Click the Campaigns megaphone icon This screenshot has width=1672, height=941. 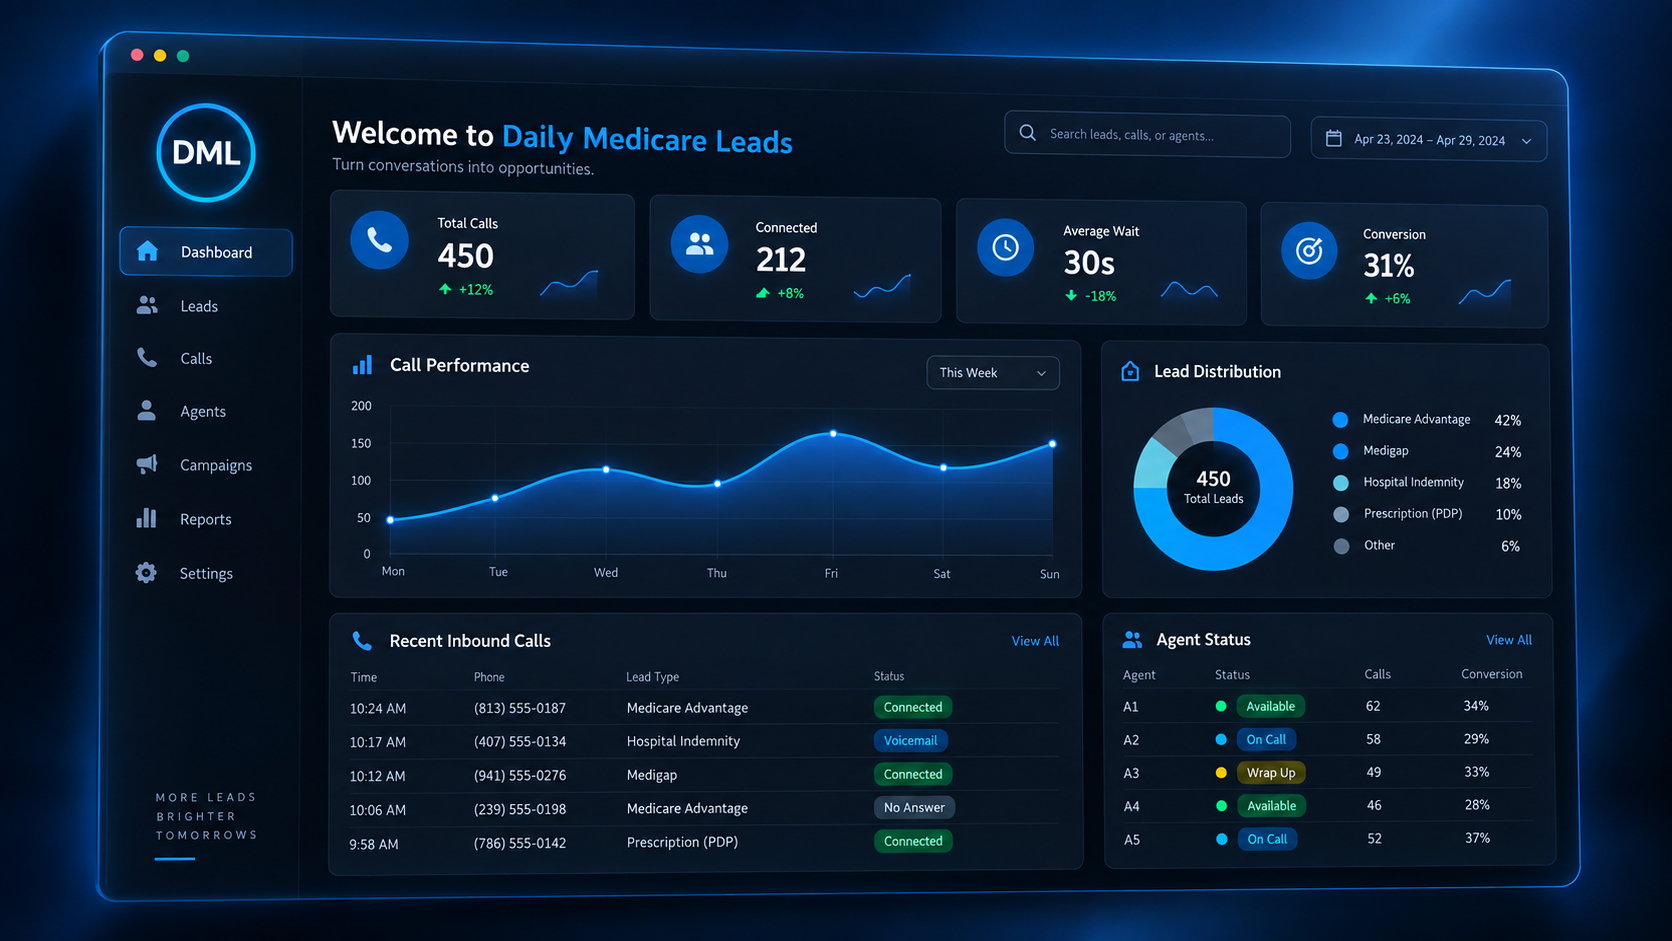147,464
